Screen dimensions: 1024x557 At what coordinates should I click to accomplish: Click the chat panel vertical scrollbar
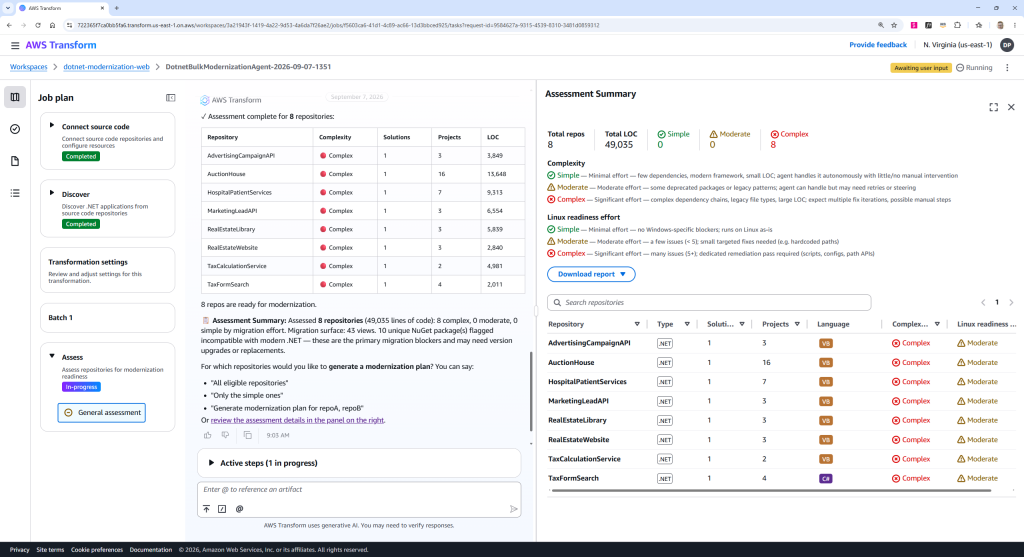pos(531,392)
